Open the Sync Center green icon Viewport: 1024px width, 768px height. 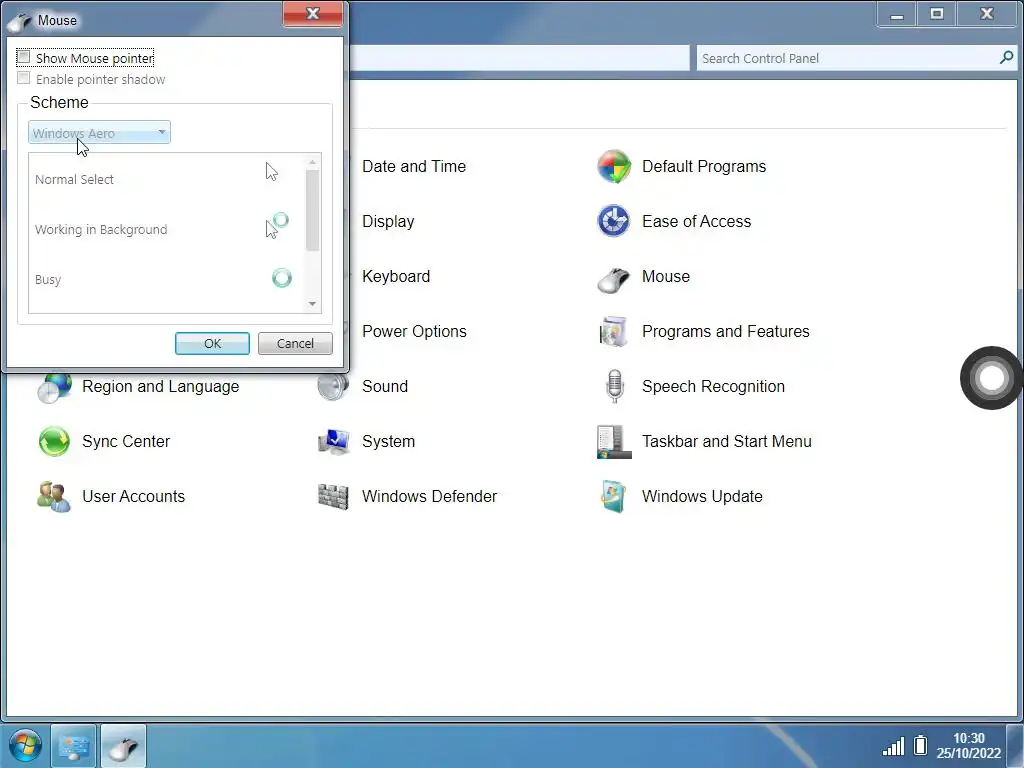tap(54, 441)
